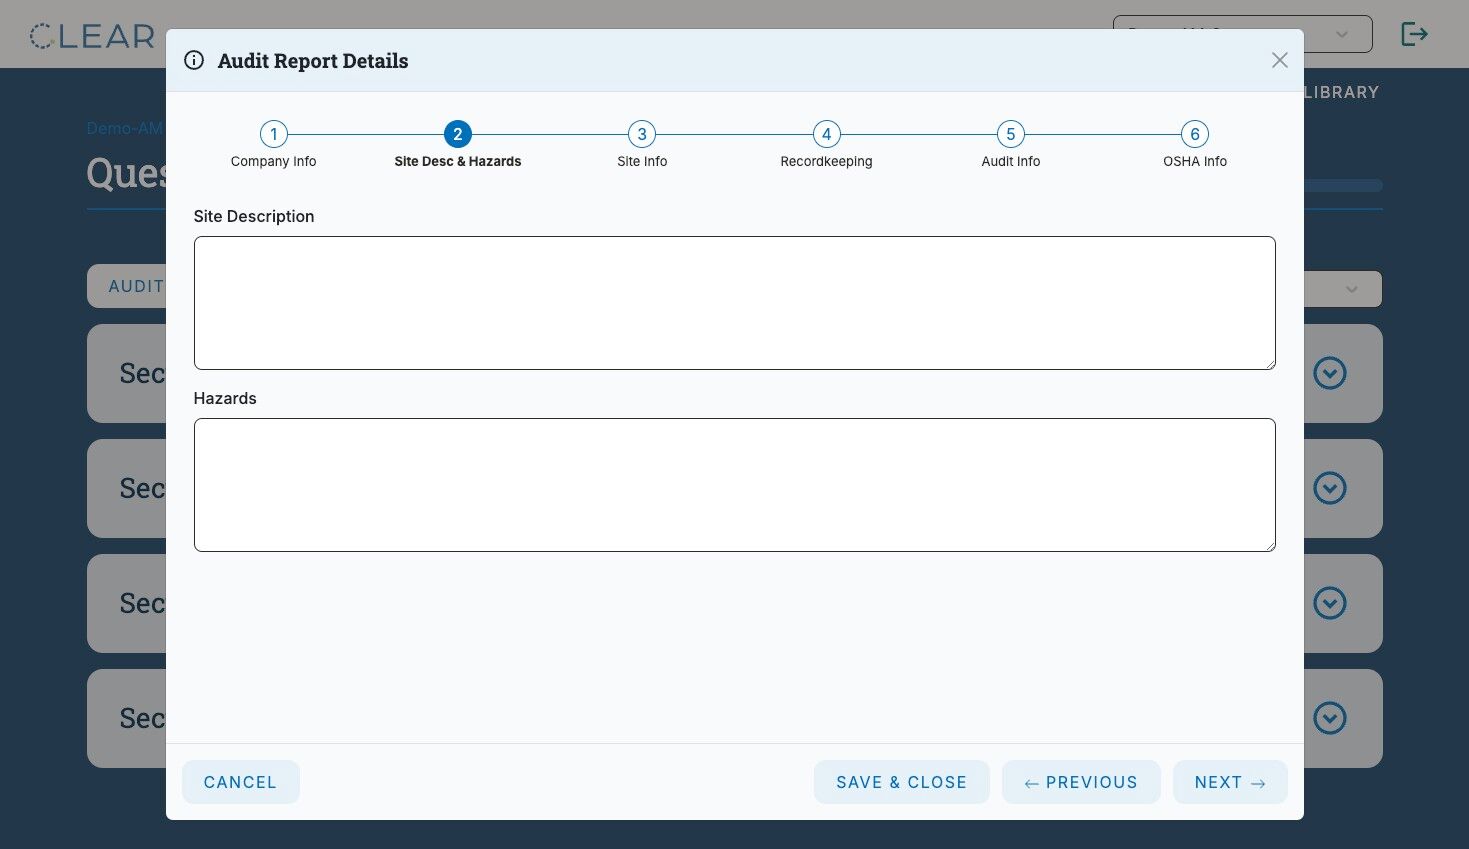The width and height of the screenshot is (1469, 849).
Task: Expand the second section chevron on right
Action: (x=1329, y=488)
